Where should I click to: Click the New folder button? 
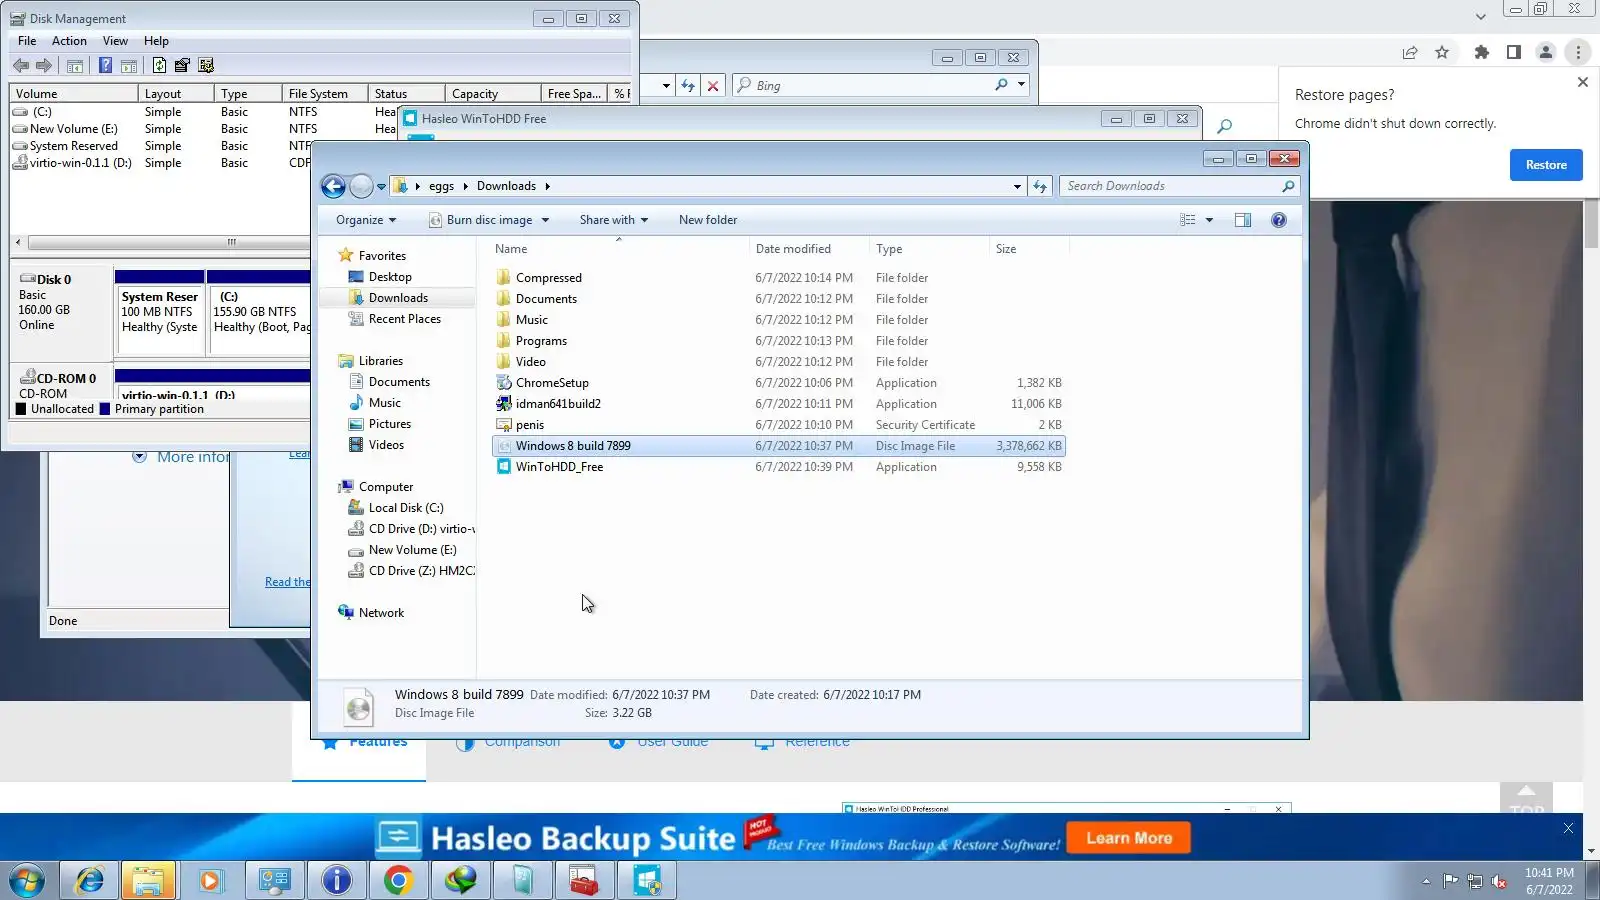click(708, 220)
